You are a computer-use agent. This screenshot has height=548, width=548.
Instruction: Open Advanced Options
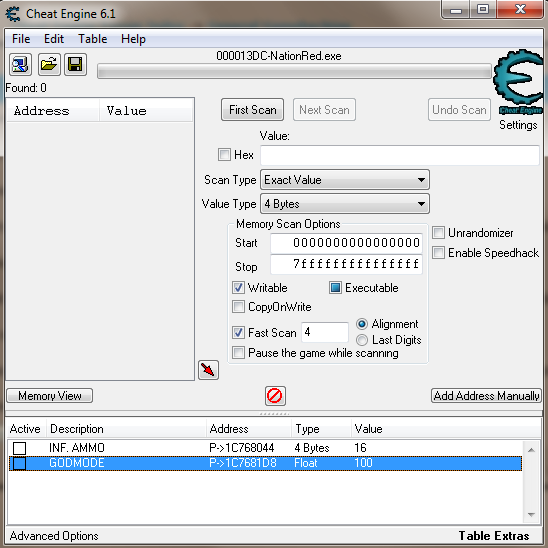pyautogui.click(x=54, y=536)
